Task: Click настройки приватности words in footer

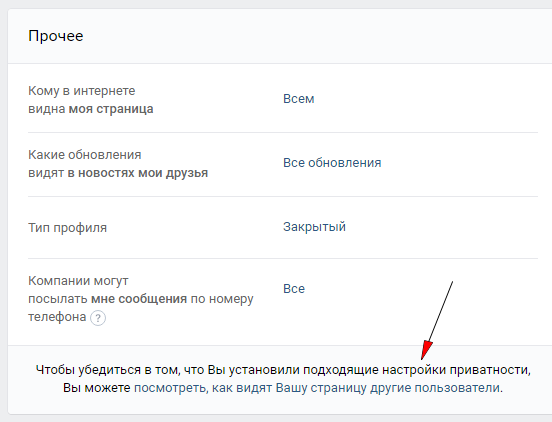Action: click(456, 370)
